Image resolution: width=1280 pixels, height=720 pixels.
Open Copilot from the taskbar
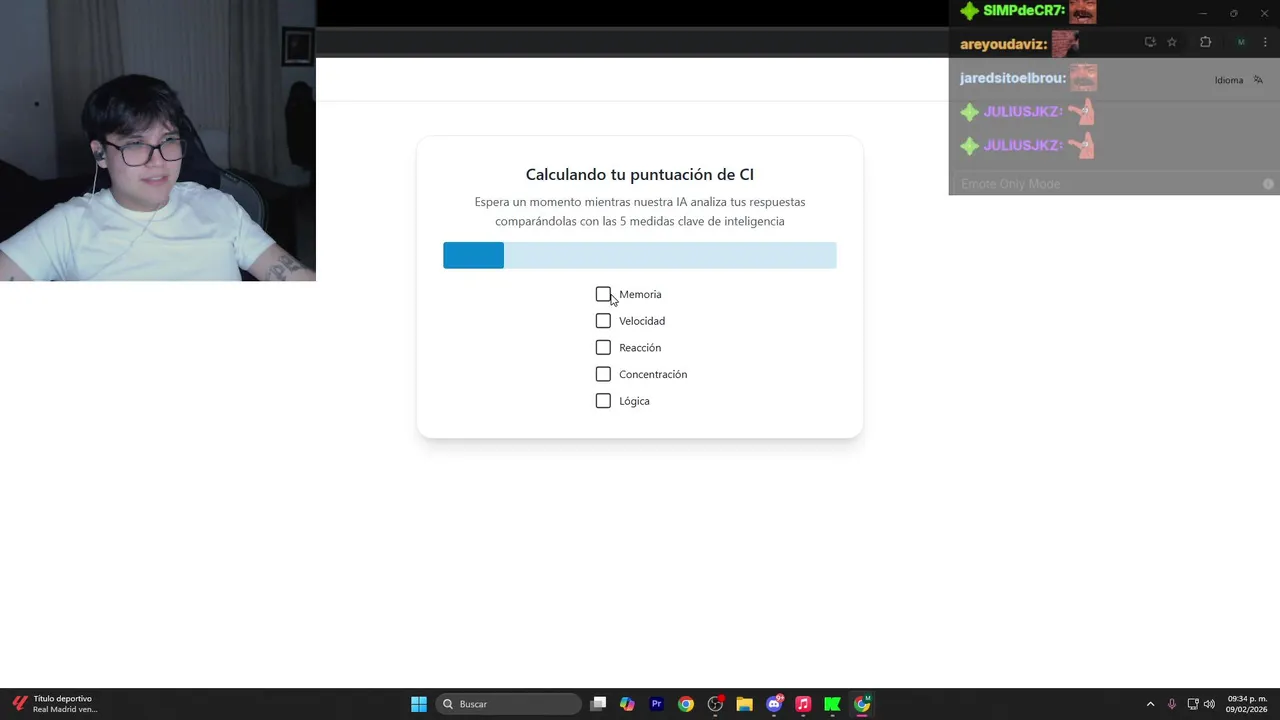coord(627,704)
